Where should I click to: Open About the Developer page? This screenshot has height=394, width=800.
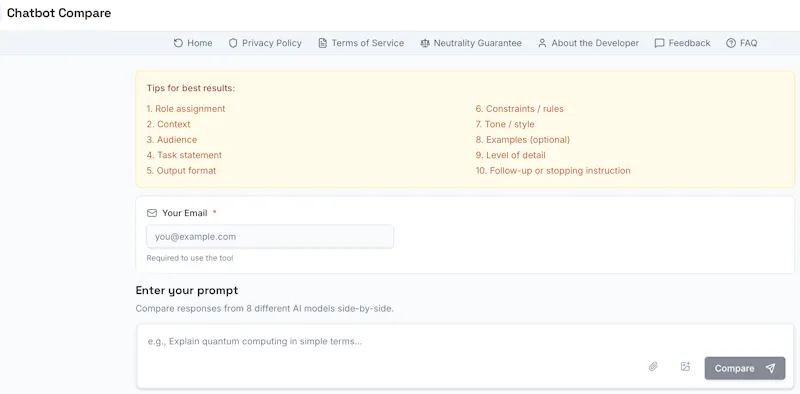tap(588, 43)
